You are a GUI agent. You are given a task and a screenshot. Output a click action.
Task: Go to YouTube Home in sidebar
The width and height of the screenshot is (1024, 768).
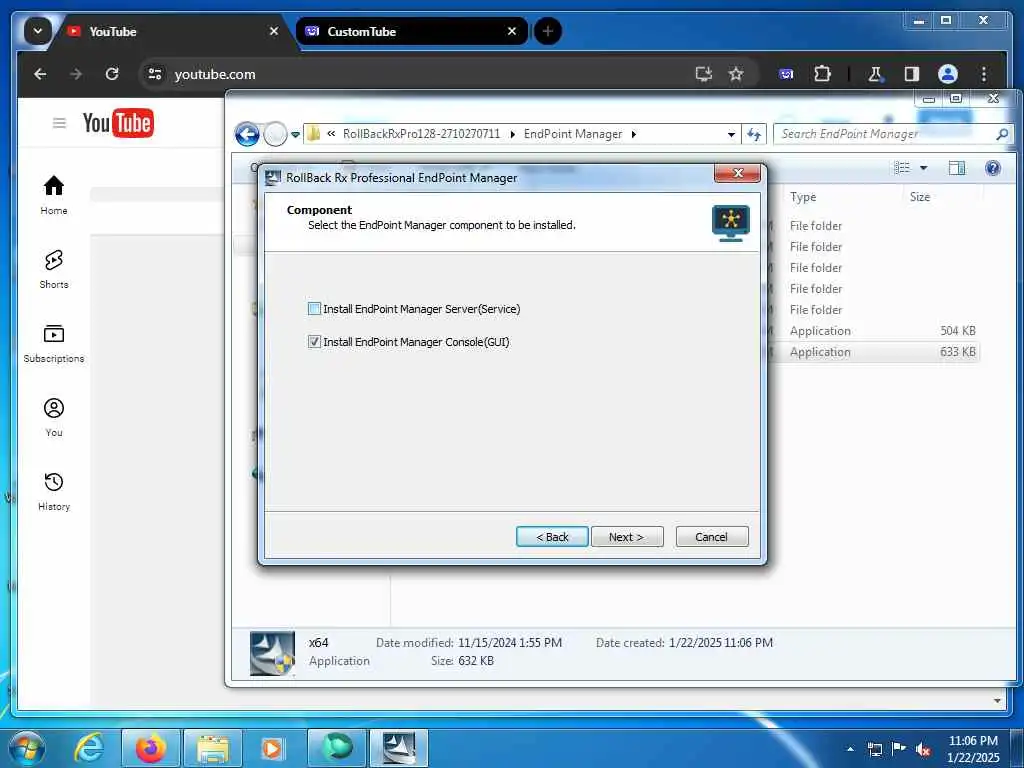[x=54, y=195]
